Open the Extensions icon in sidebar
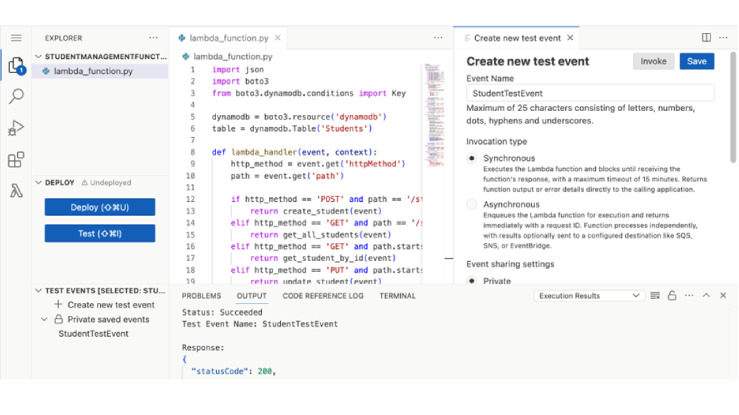The image size is (739, 415). 16,160
